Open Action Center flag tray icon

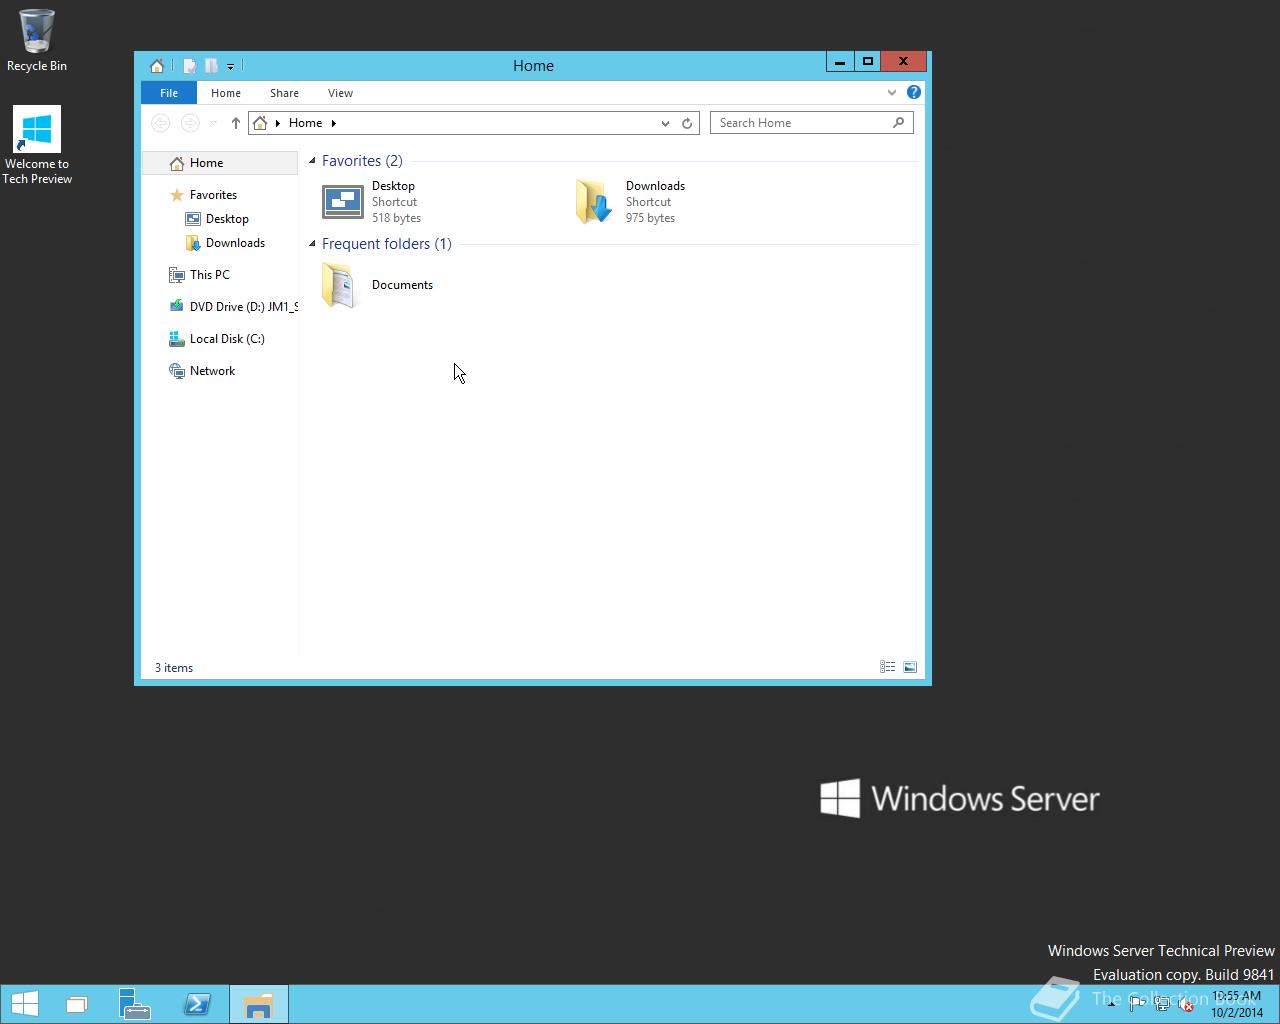[1137, 1004]
